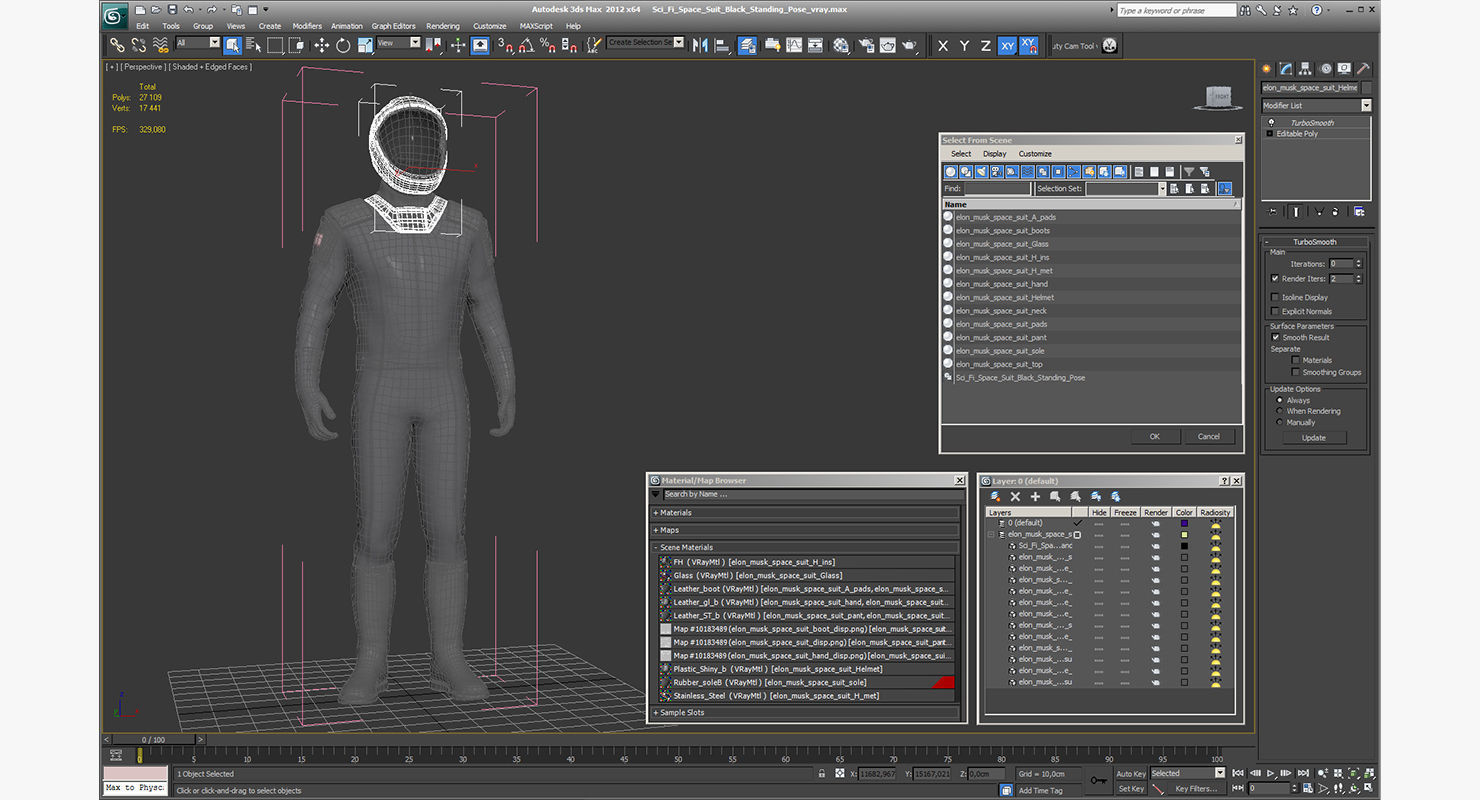Click the Unlink Selection tool
The image size is (1480, 800).
[138, 45]
